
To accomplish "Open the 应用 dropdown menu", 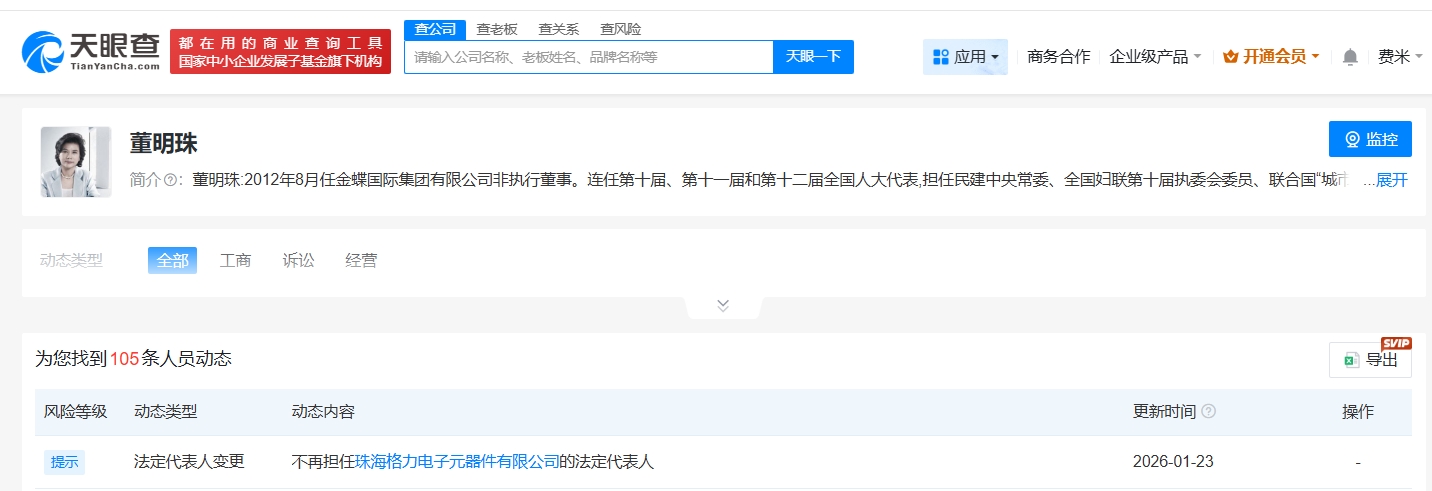I will tap(965, 57).
